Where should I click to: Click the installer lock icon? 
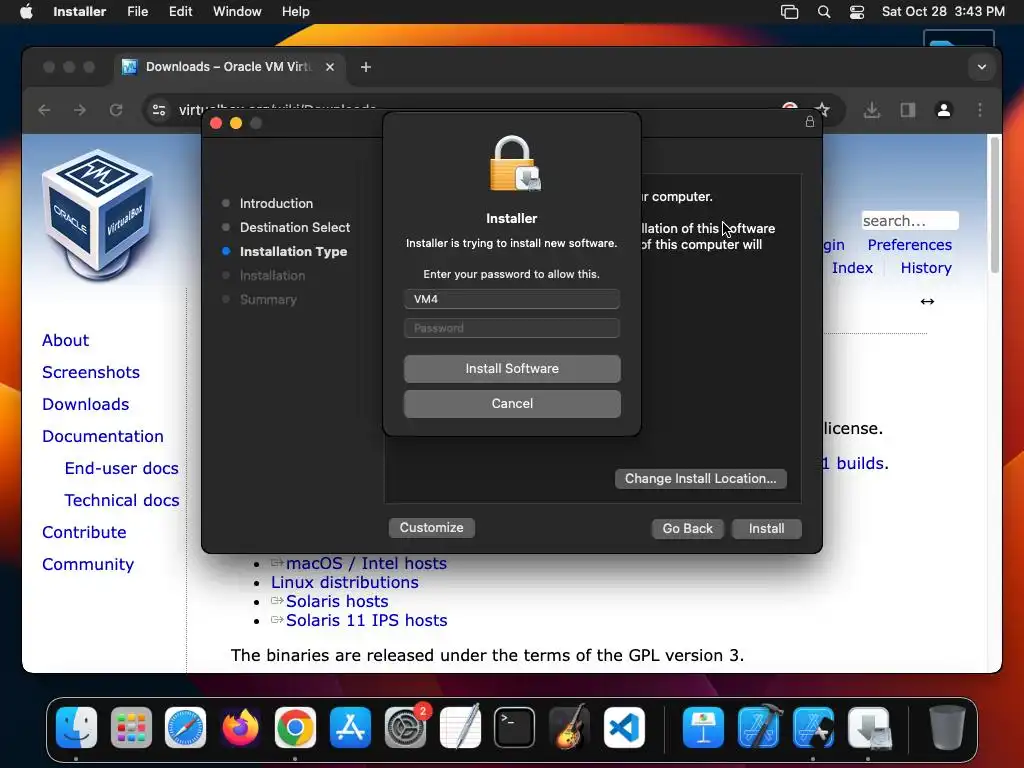click(x=810, y=121)
